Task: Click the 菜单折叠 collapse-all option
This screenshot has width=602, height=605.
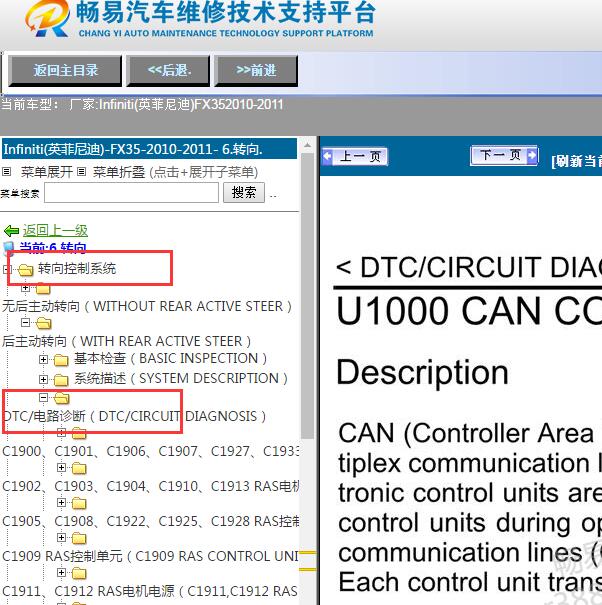Action: click(119, 172)
